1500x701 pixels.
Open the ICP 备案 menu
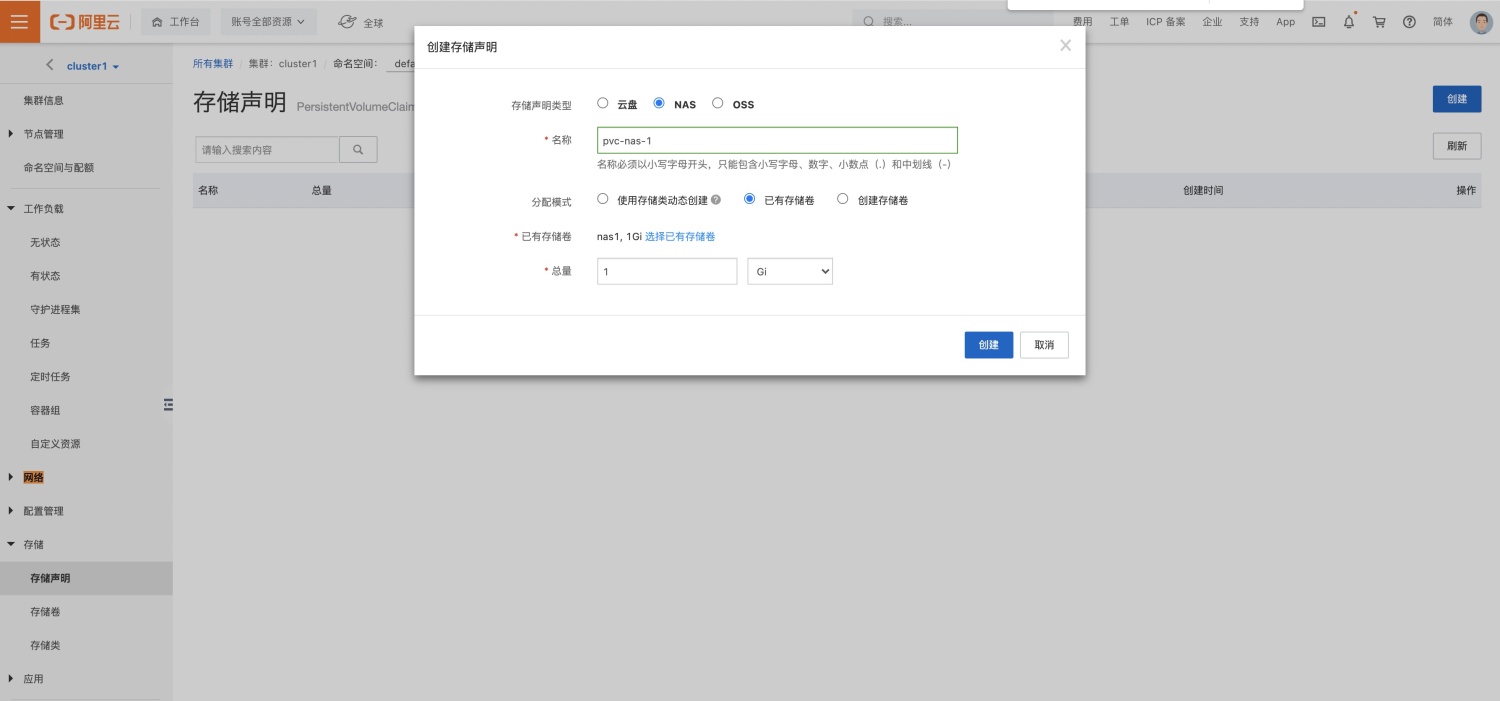(1165, 22)
